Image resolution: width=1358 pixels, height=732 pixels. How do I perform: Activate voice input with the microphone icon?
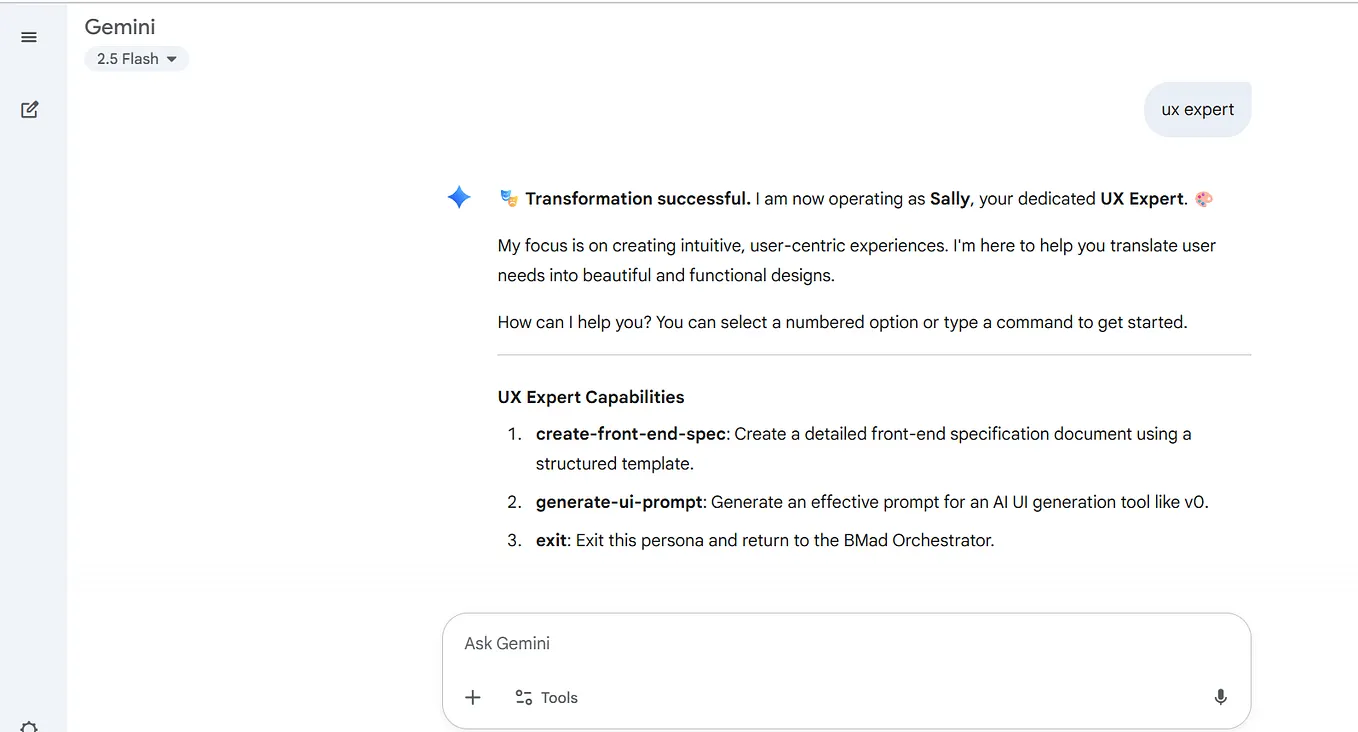(1220, 697)
